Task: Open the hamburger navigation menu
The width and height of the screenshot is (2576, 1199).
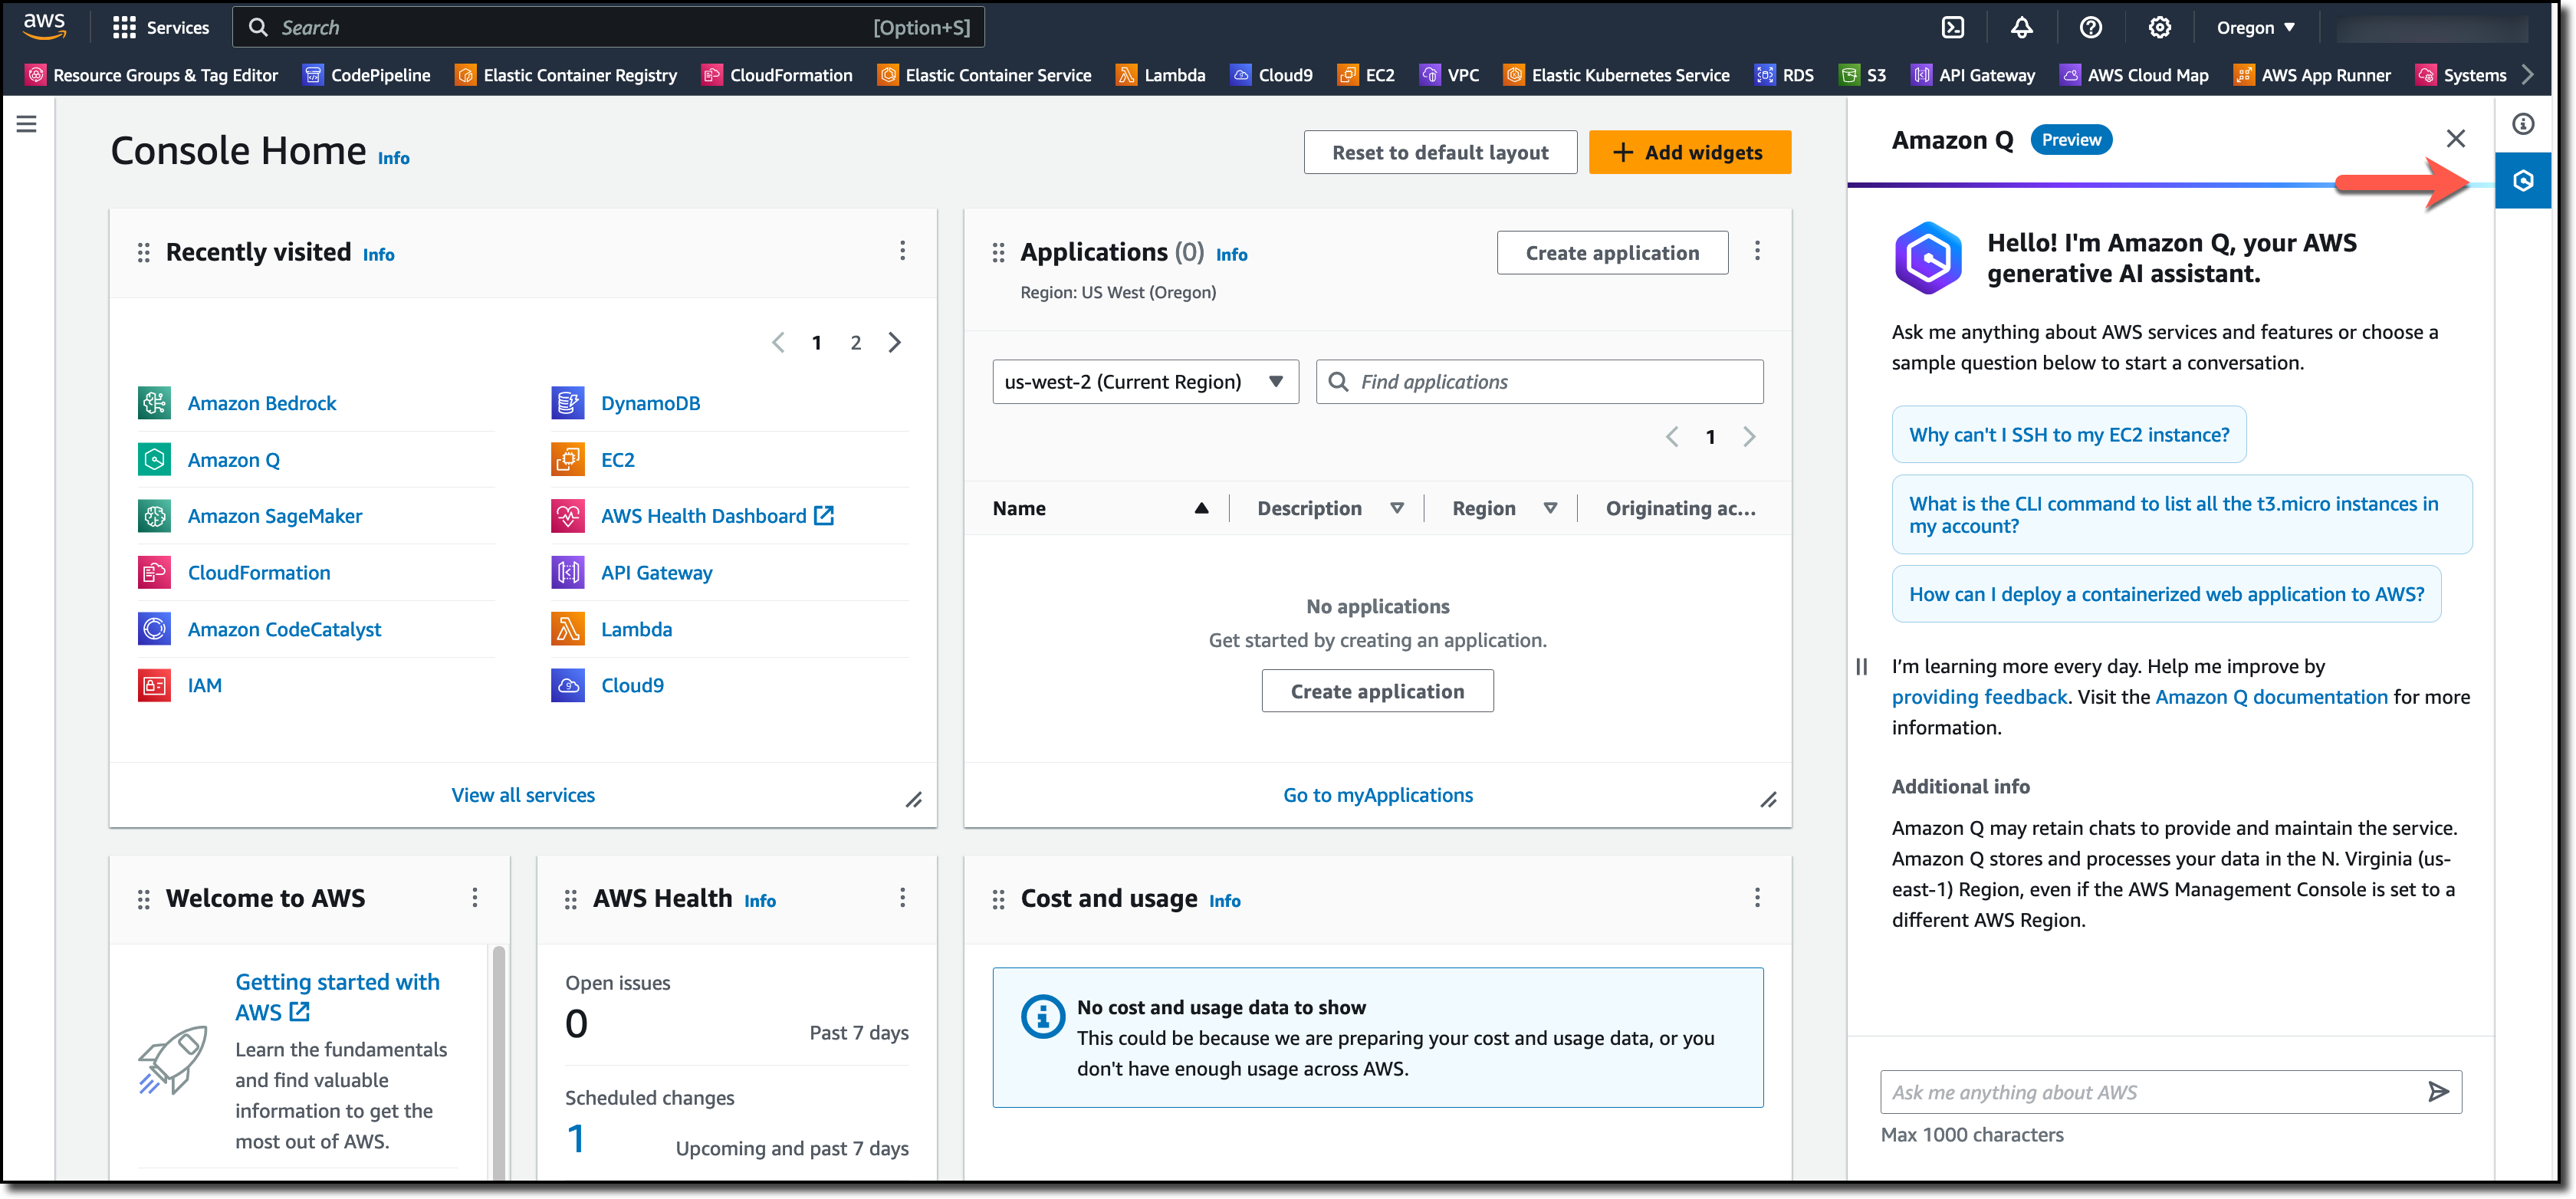Action: pyautogui.click(x=27, y=124)
